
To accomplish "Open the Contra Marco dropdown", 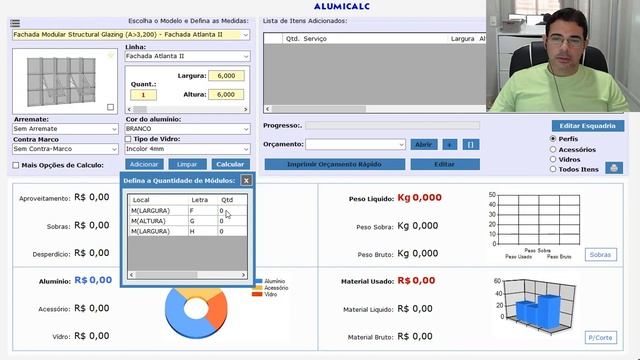I will tap(65, 149).
